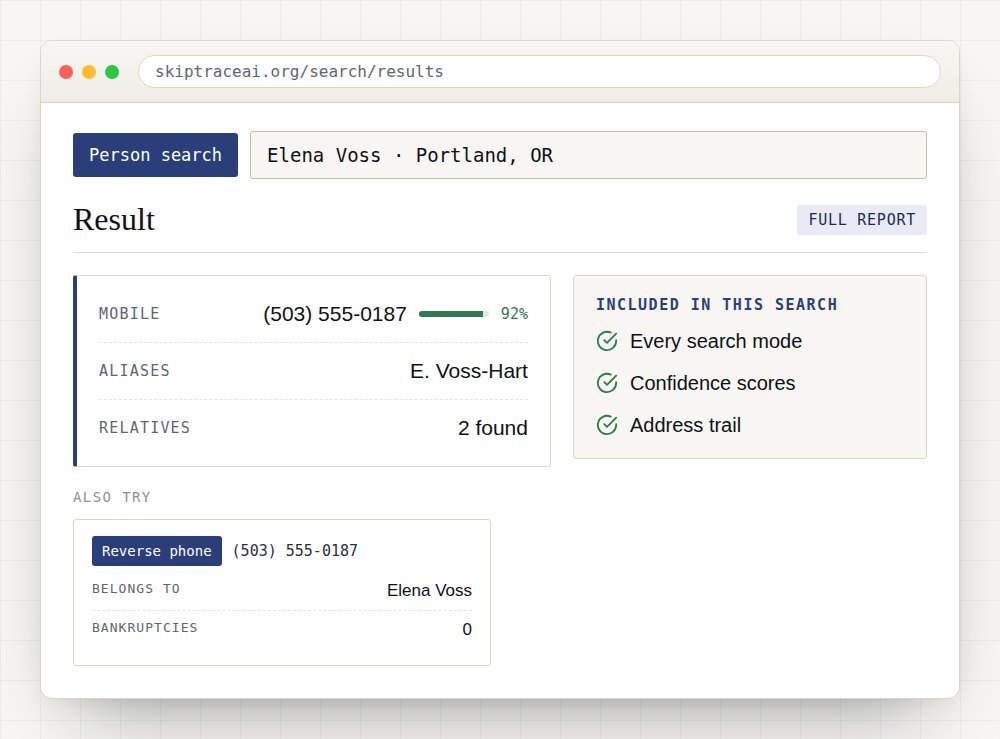This screenshot has width=1000, height=739.
Task: Click the green maximize window dot
Action: point(112,72)
